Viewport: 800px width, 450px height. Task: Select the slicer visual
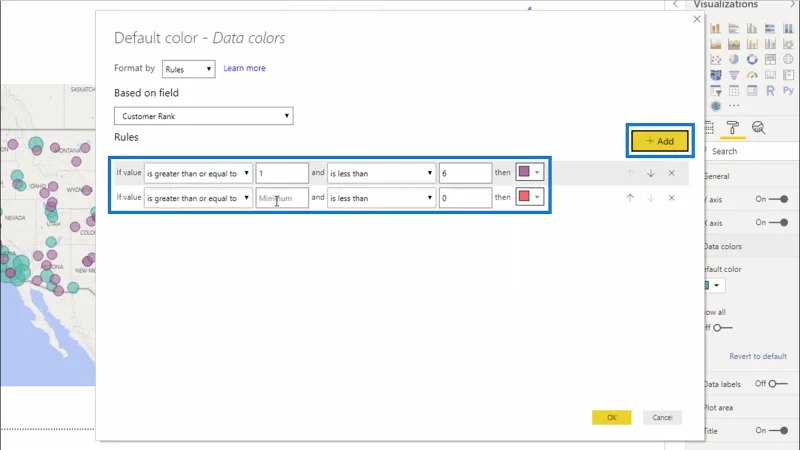pos(716,91)
